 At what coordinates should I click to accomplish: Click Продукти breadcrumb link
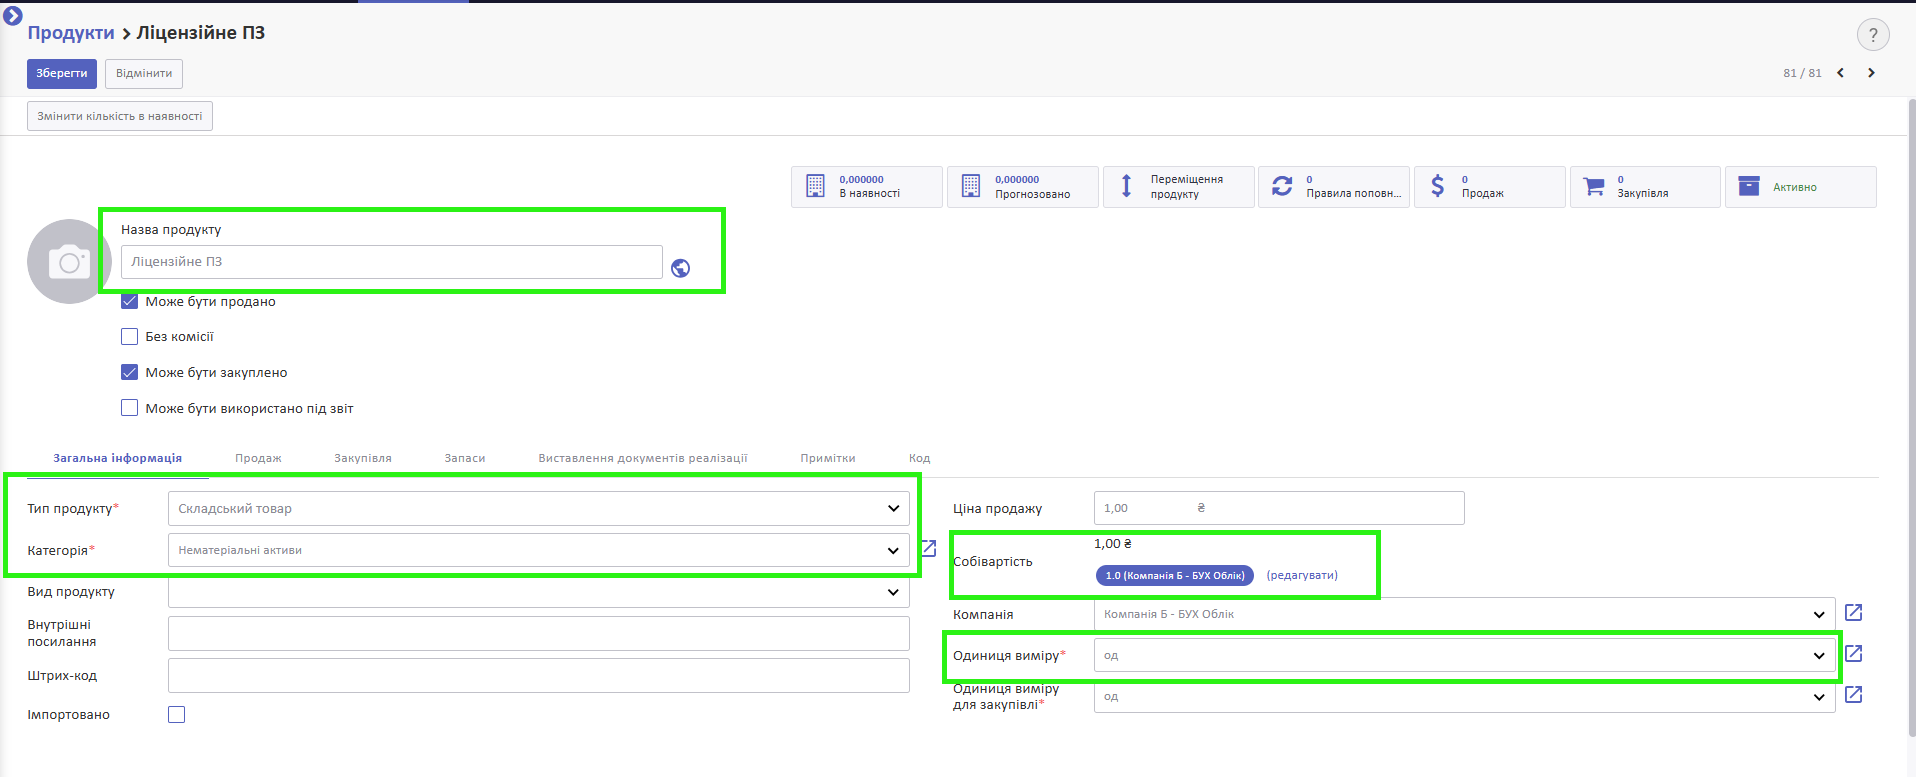[71, 33]
